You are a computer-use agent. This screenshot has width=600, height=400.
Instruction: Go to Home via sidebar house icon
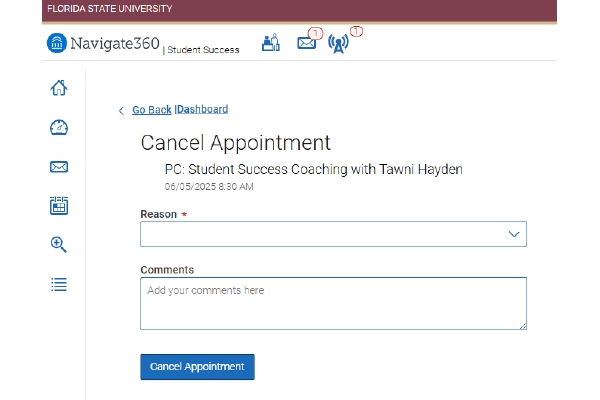click(x=59, y=87)
